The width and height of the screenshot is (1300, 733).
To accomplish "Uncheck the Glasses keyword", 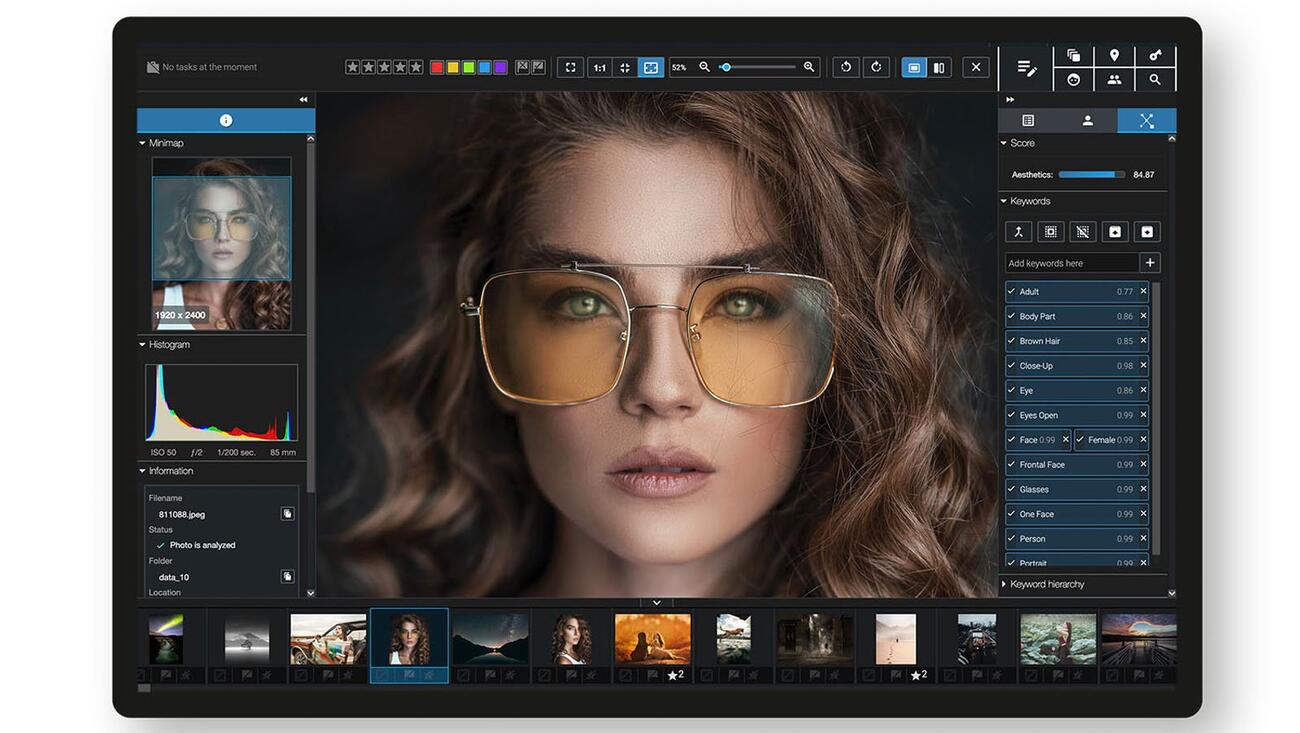I will click(x=1012, y=490).
